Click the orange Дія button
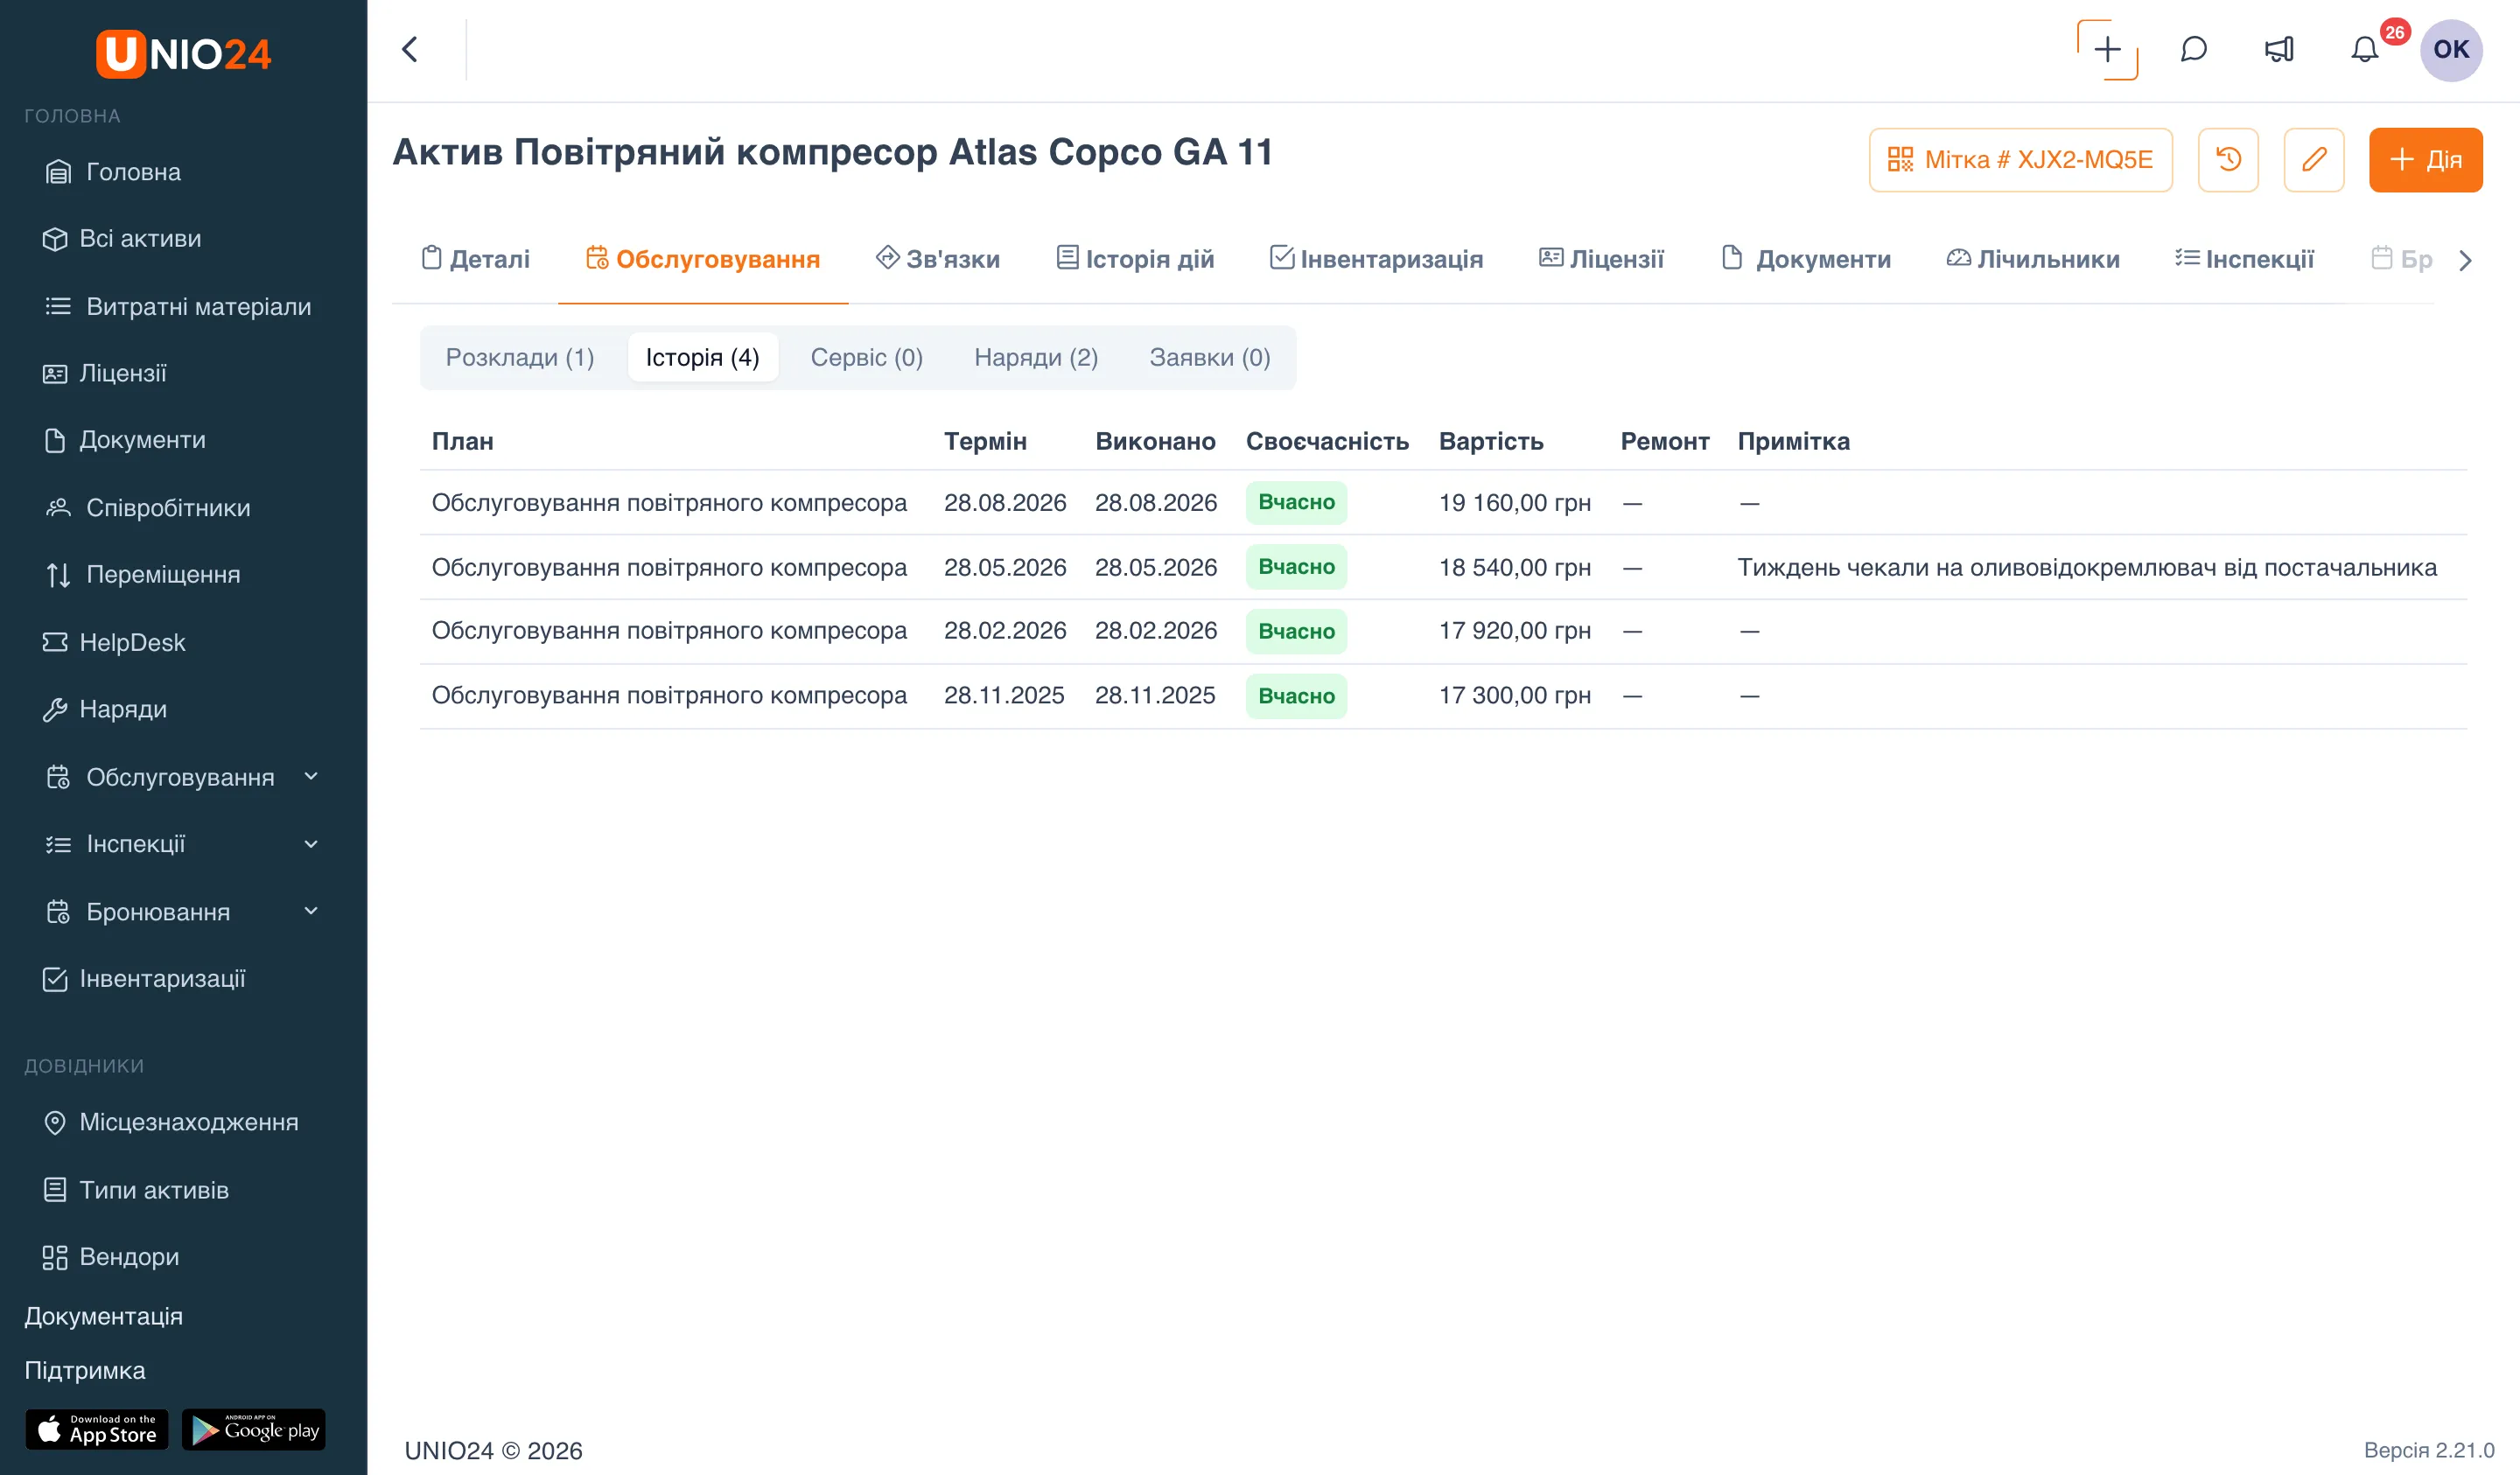 click(2425, 159)
